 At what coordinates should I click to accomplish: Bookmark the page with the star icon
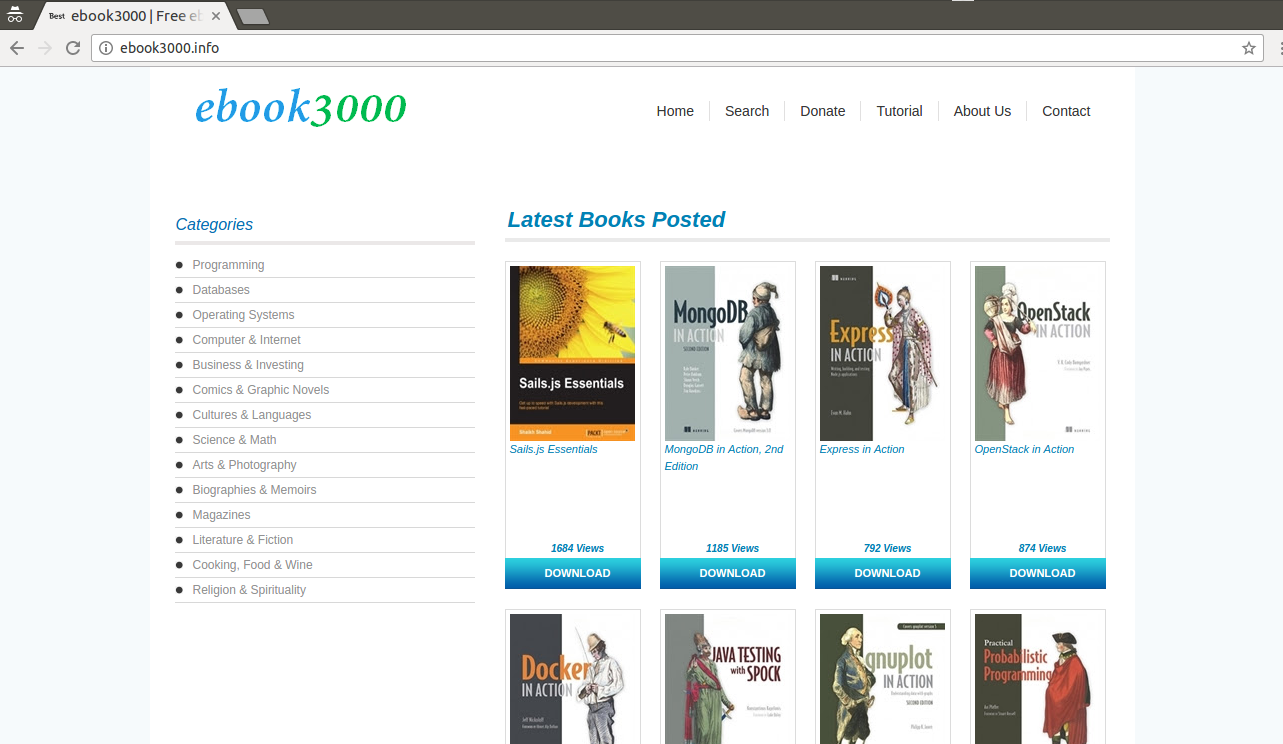pos(1249,48)
